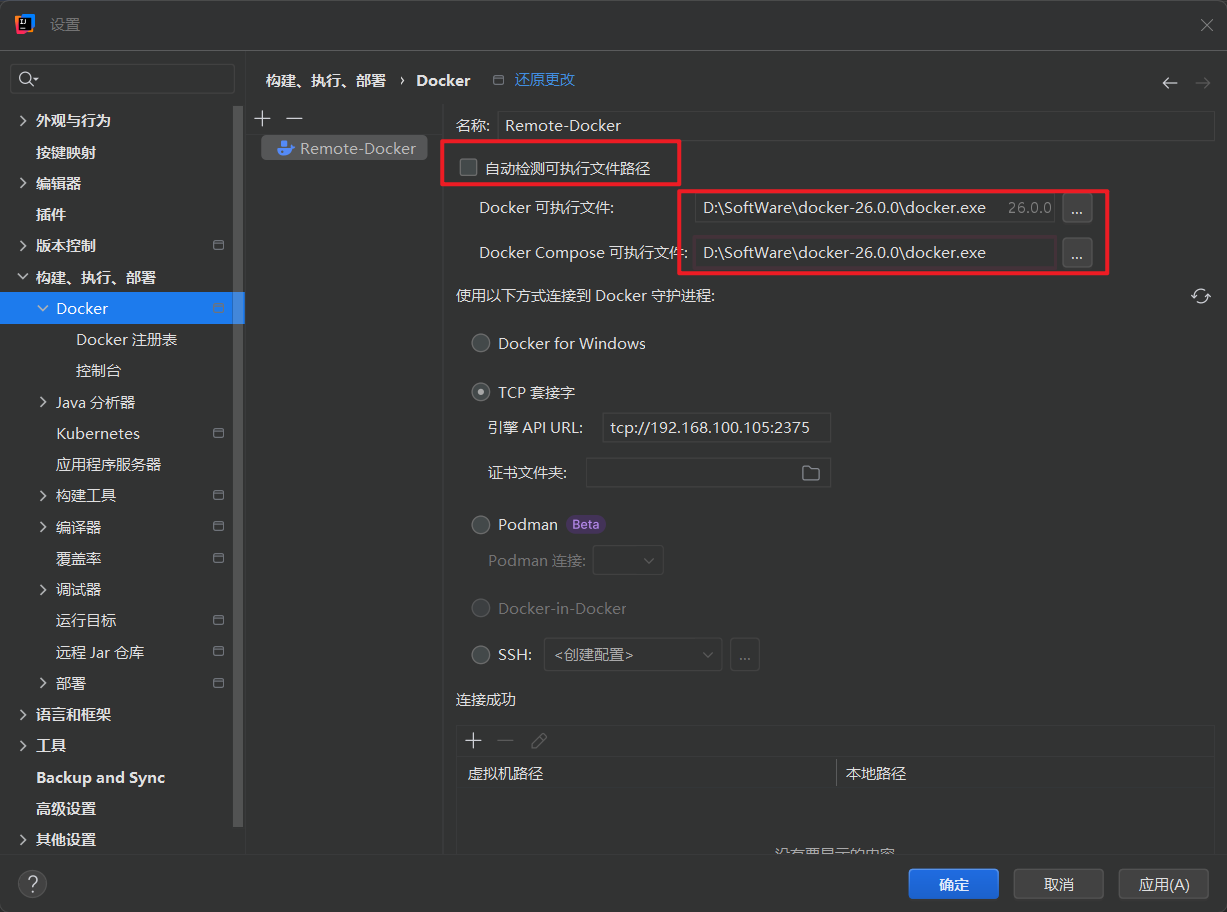Click 取消 button
This screenshot has height=912, width=1227.
pyautogui.click(x=1058, y=884)
